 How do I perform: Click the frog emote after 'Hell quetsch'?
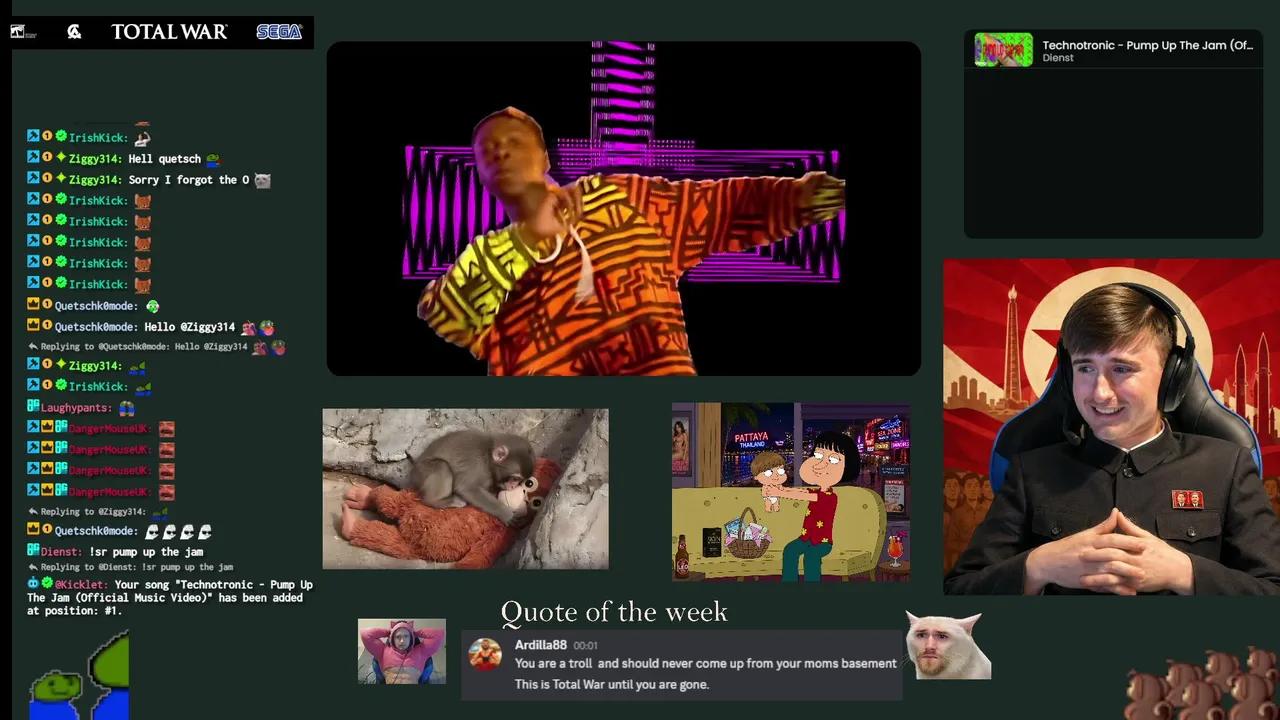(213, 159)
